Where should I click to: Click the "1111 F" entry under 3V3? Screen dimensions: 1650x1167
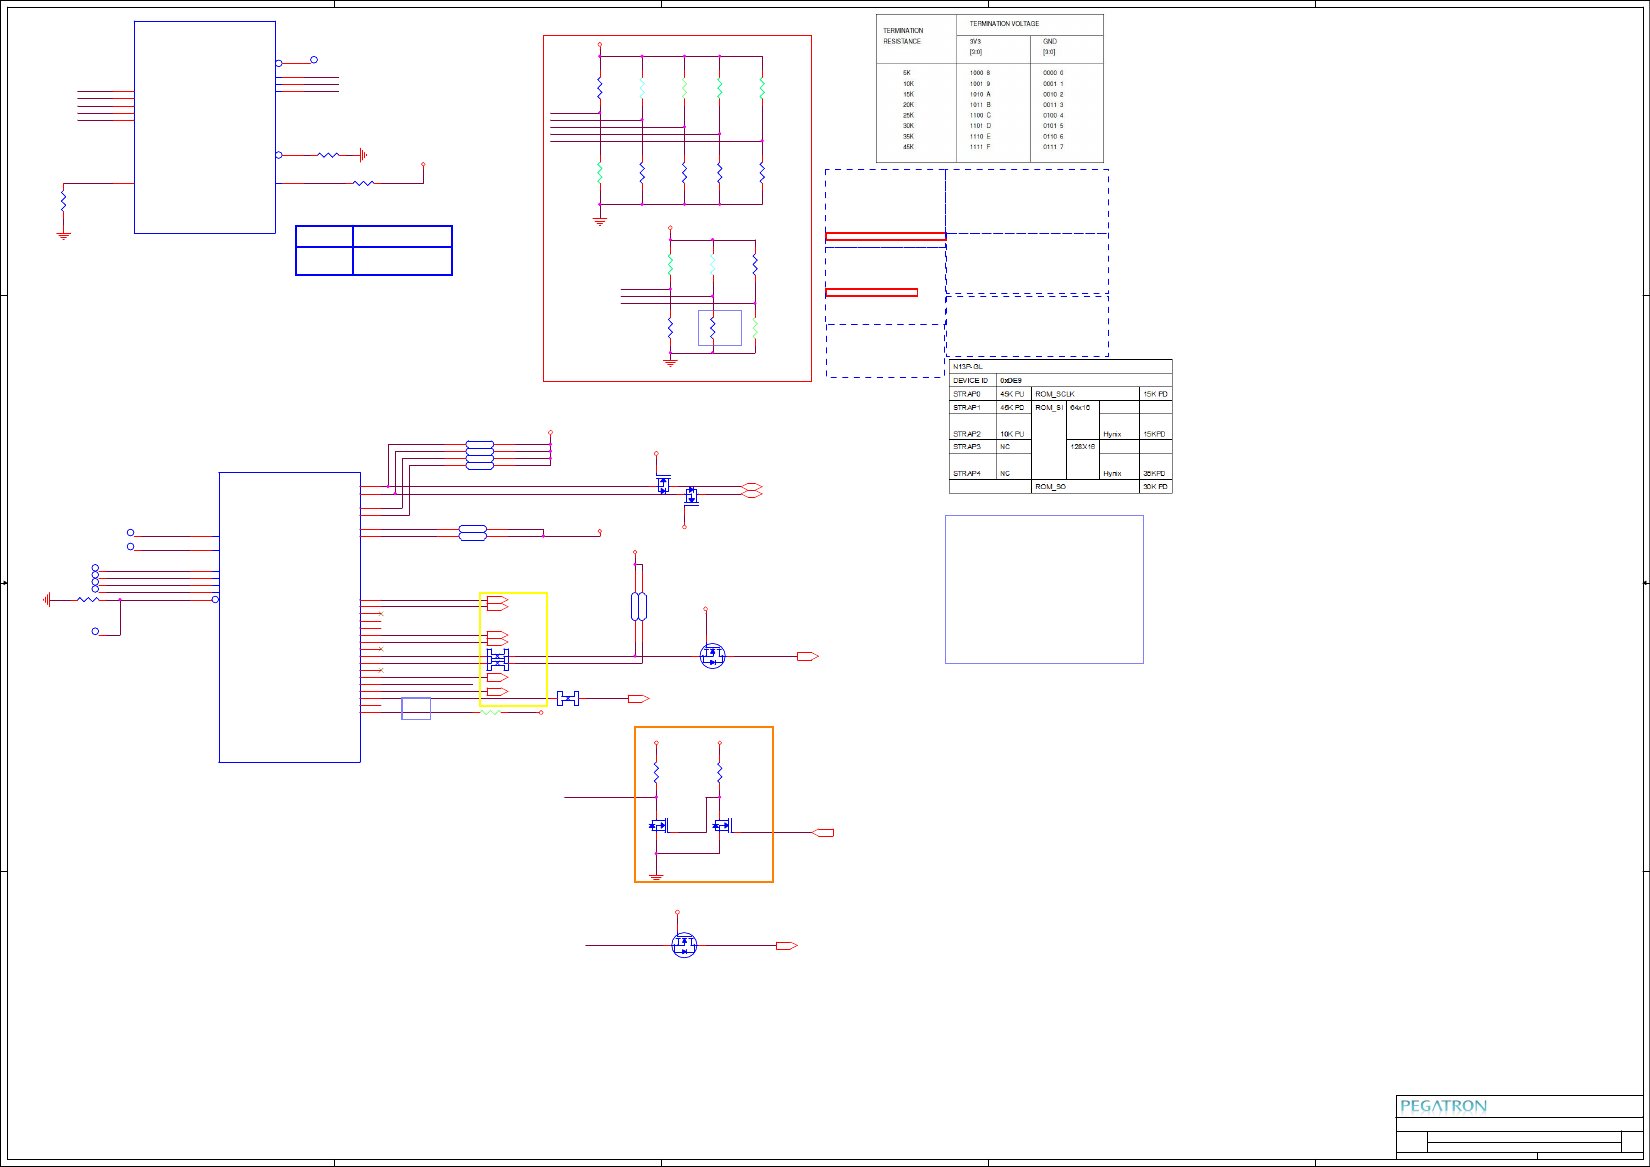coord(980,147)
